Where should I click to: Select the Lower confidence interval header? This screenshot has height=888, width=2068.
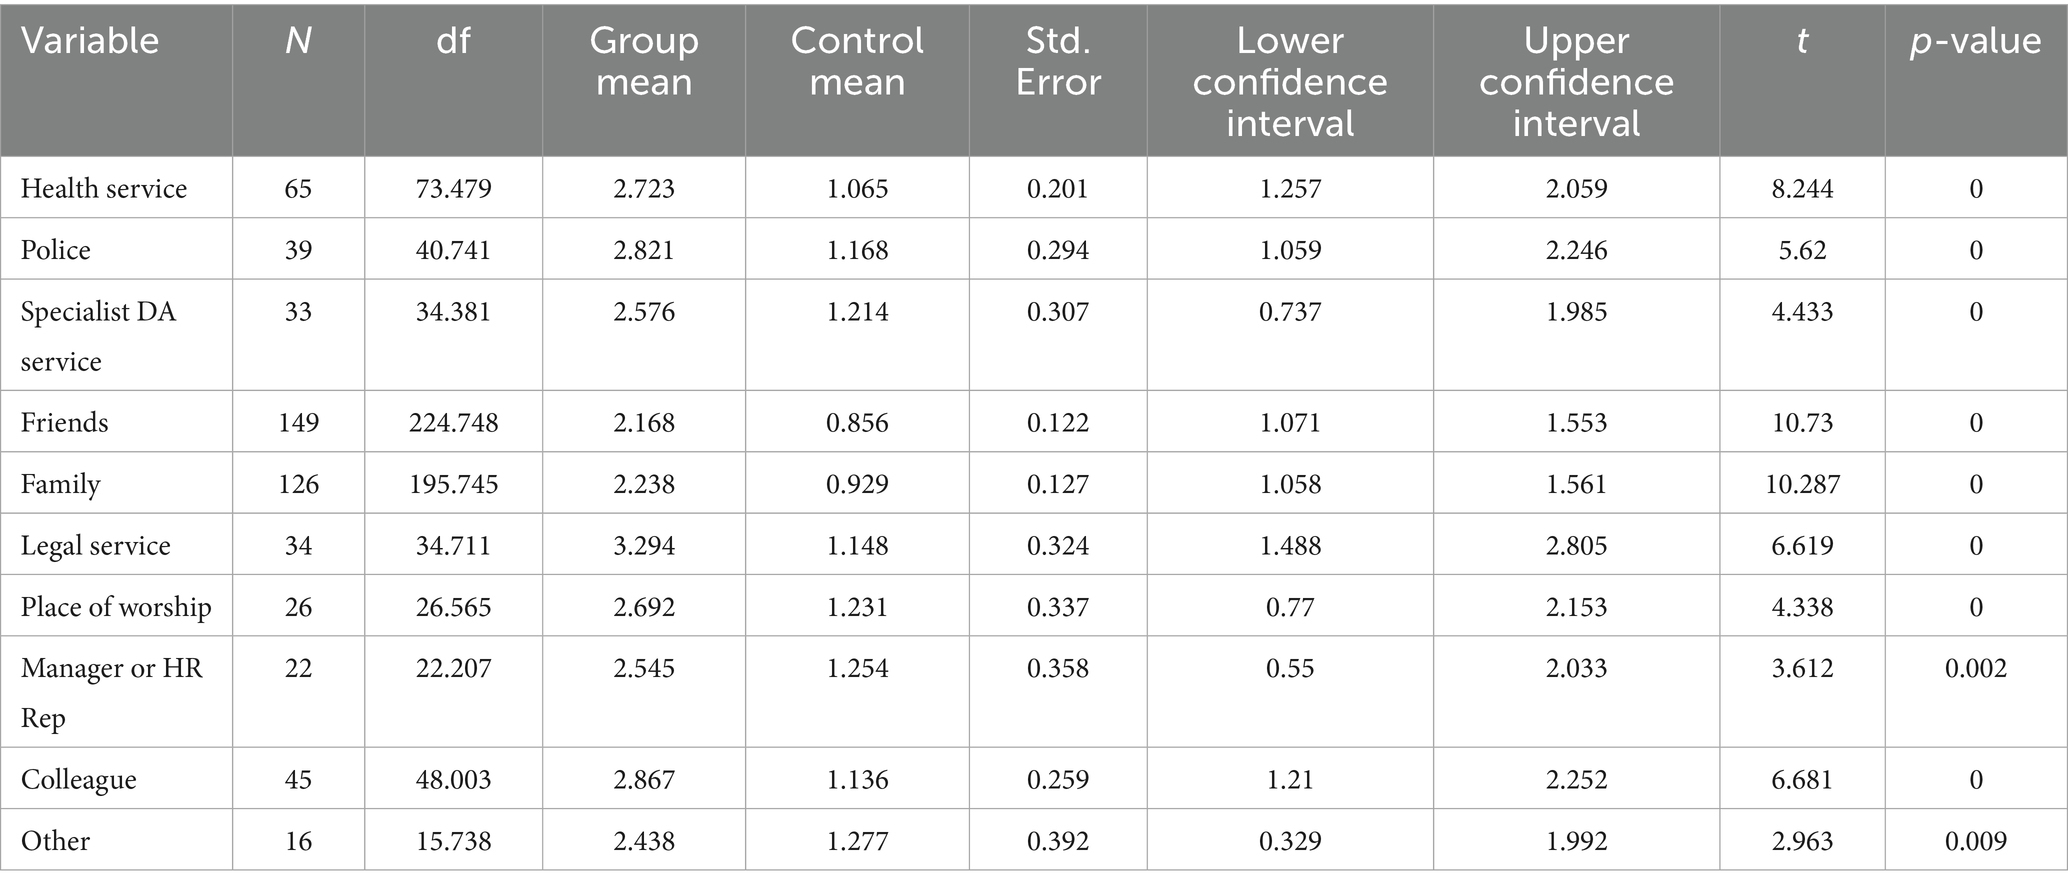pyautogui.click(x=1290, y=81)
